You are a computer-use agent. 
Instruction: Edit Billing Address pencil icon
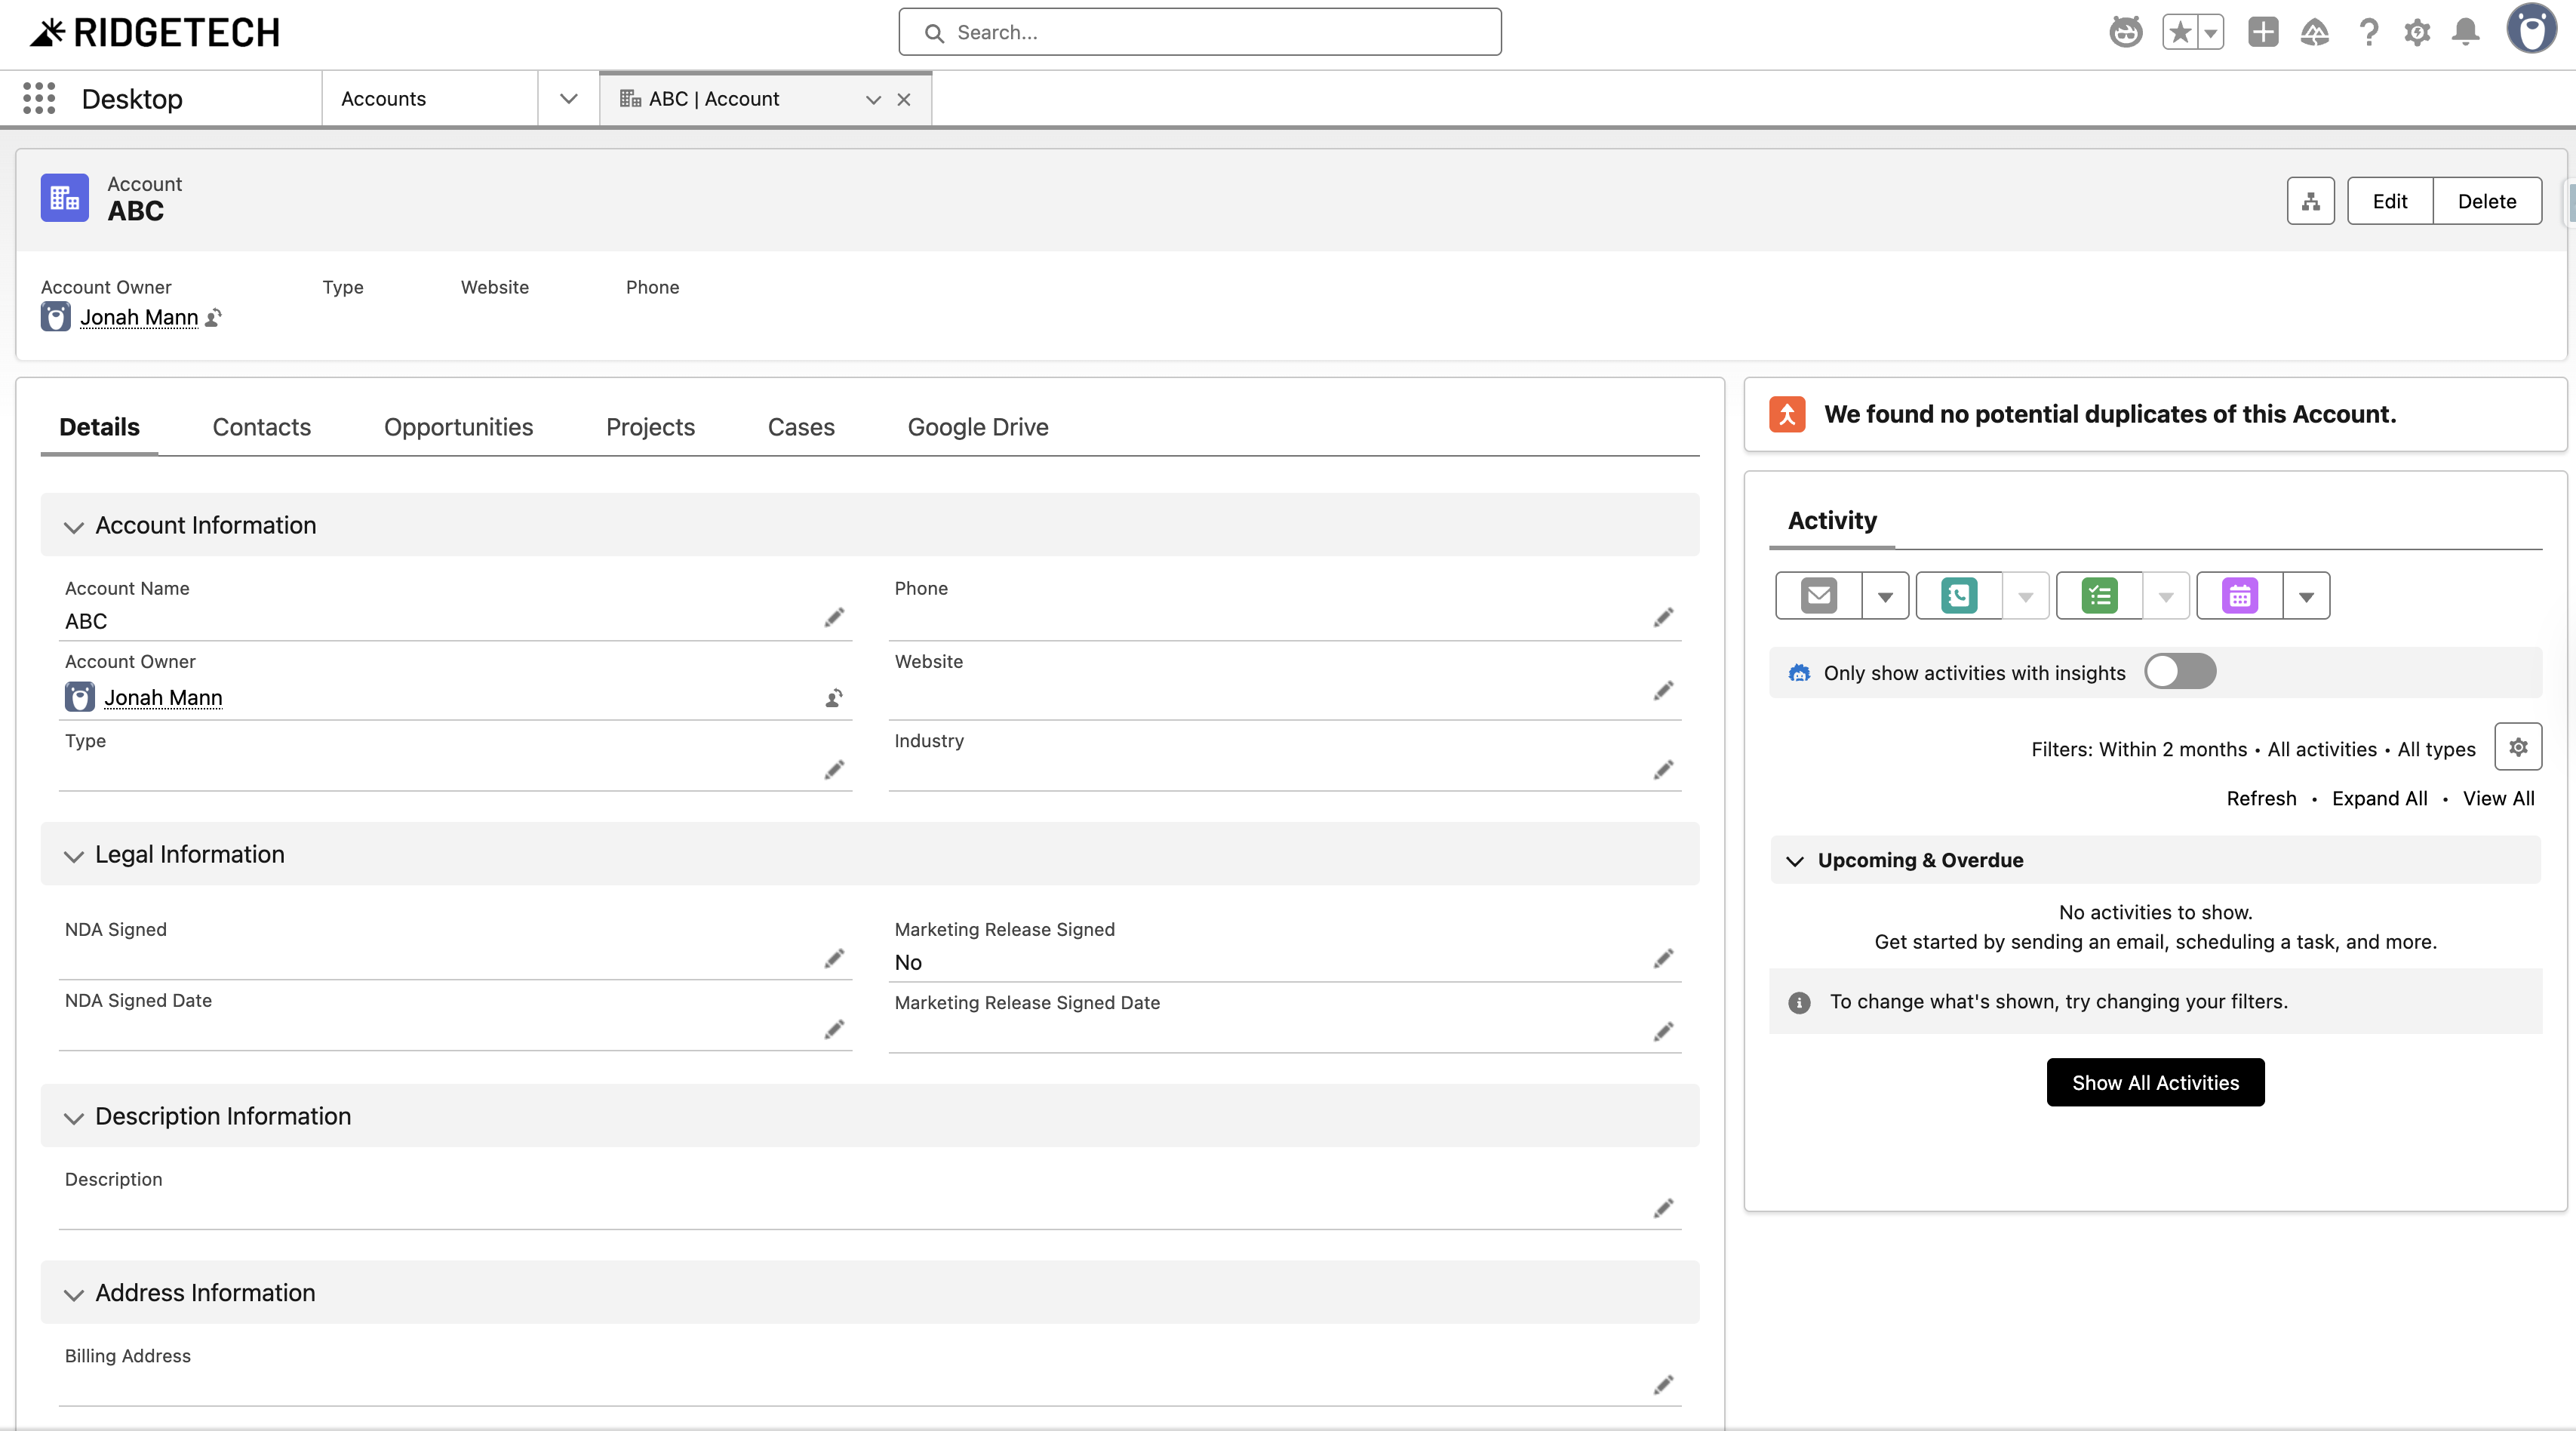(x=1663, y=1384)
